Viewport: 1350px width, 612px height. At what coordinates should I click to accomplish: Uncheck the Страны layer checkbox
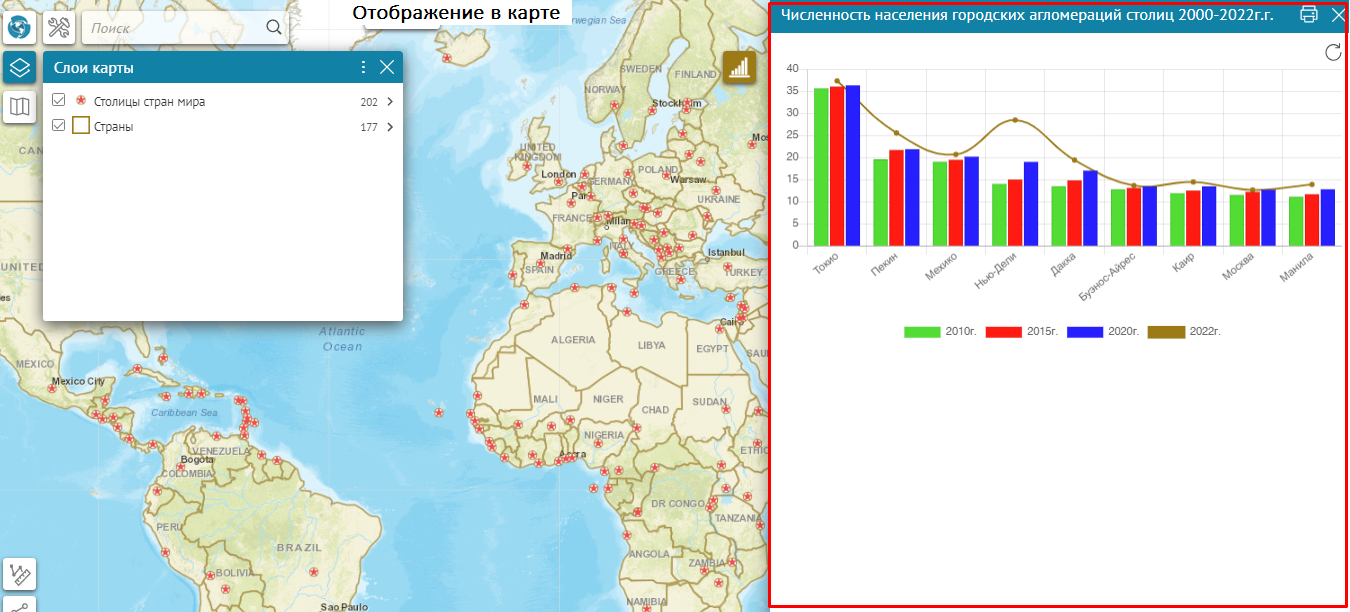pos(59,126)
